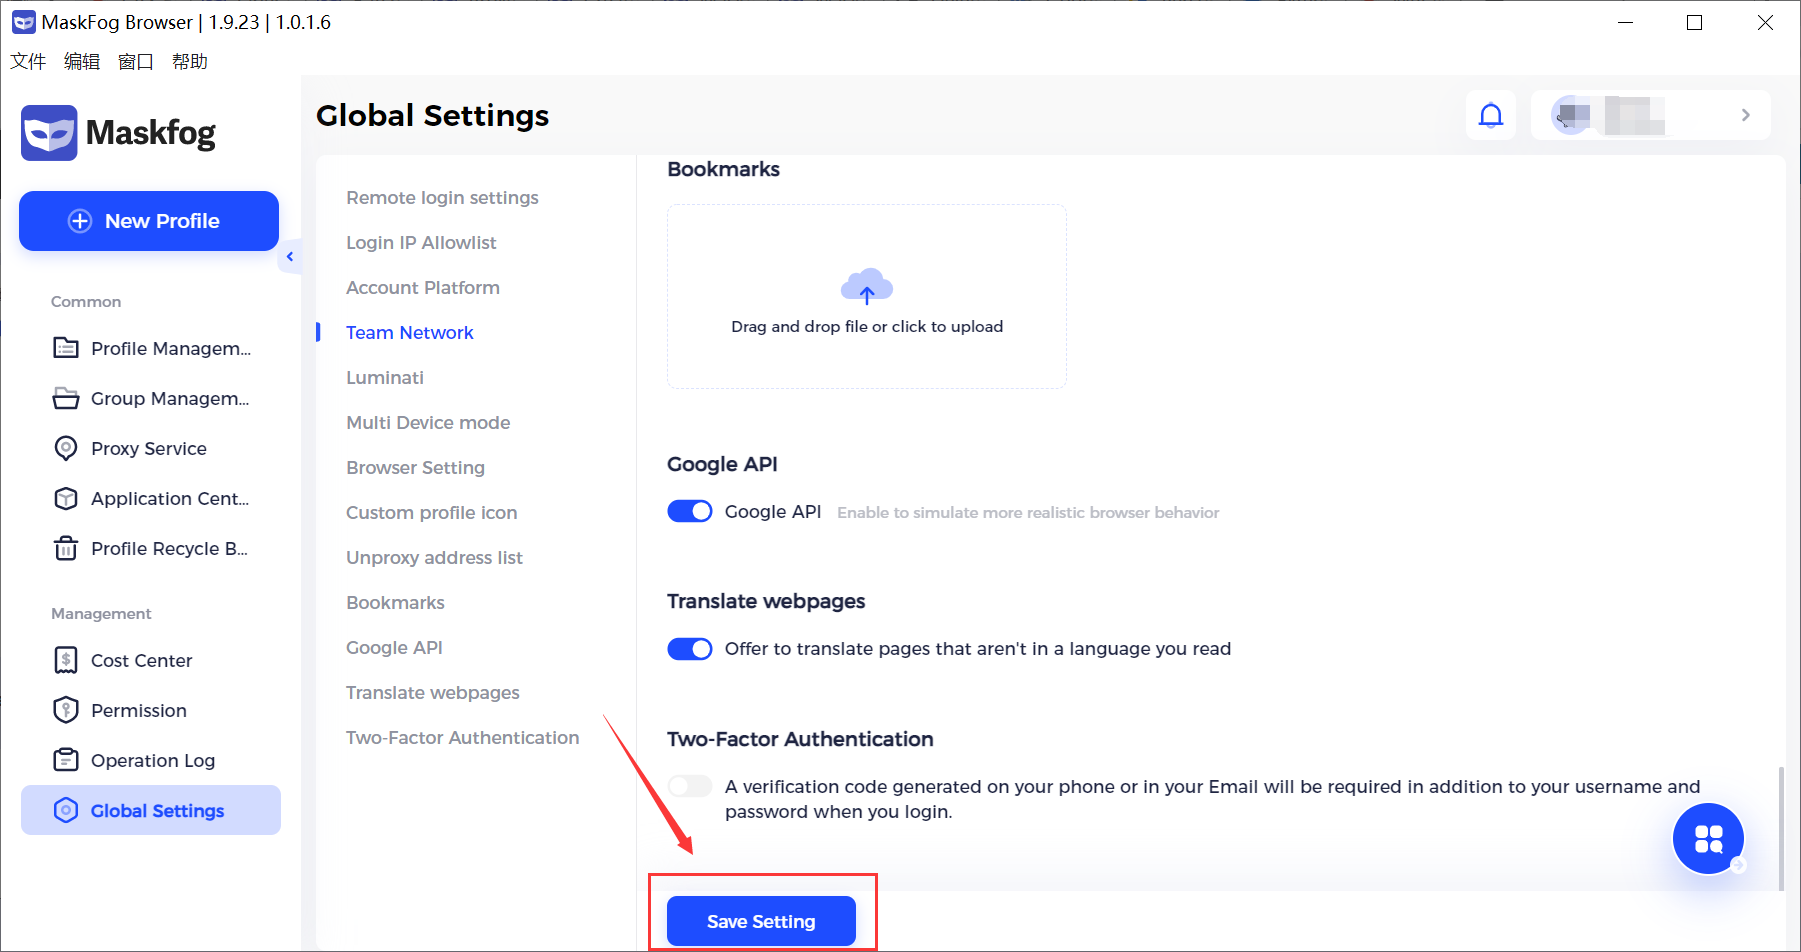Viewport: 1801px width, 952px height.
Task: Click the Maskfog logo icon
Action: [x=49, y=133]
